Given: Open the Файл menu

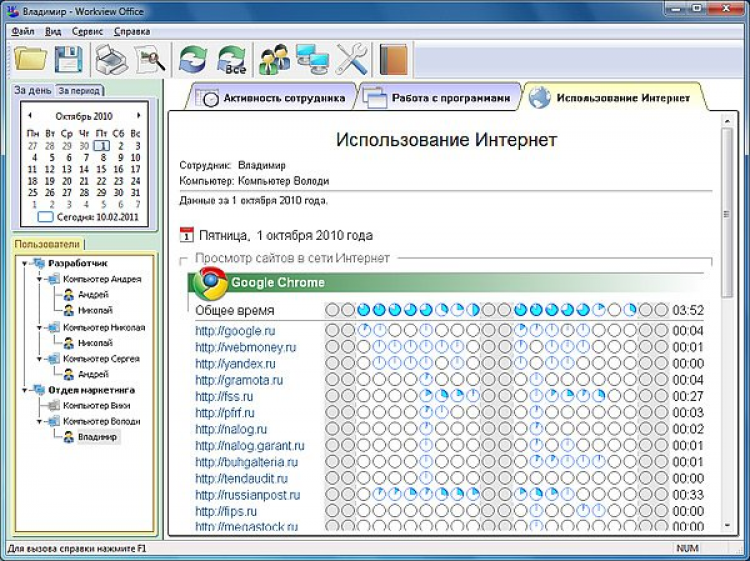Looking at the screenshot, I should point(22,32).
